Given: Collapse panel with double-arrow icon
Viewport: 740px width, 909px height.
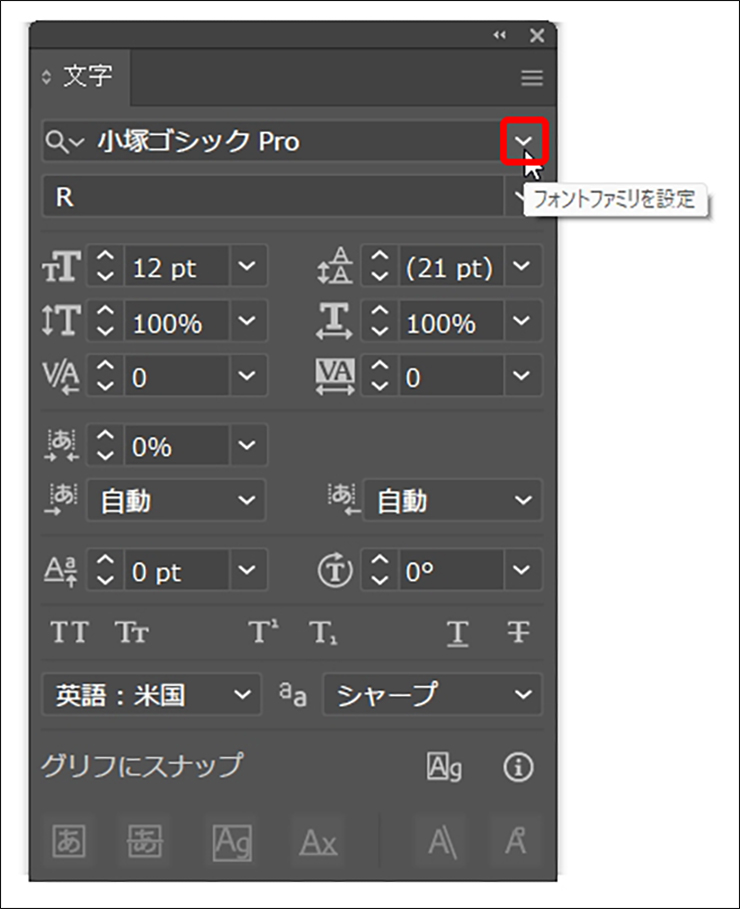Looking at the screenshot, I should 500,35.
